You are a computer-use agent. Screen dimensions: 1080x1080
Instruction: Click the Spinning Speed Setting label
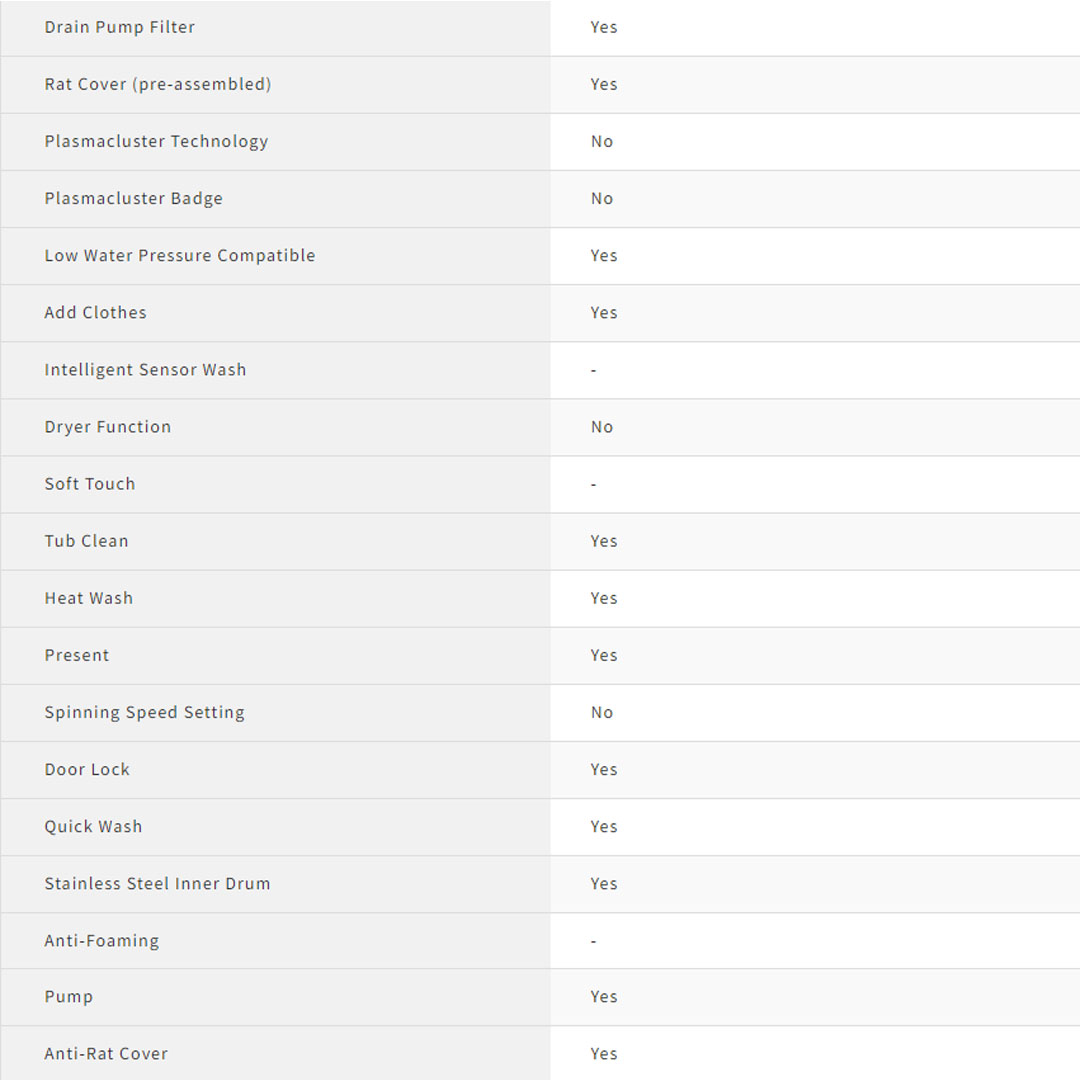[x=144, y=712]
